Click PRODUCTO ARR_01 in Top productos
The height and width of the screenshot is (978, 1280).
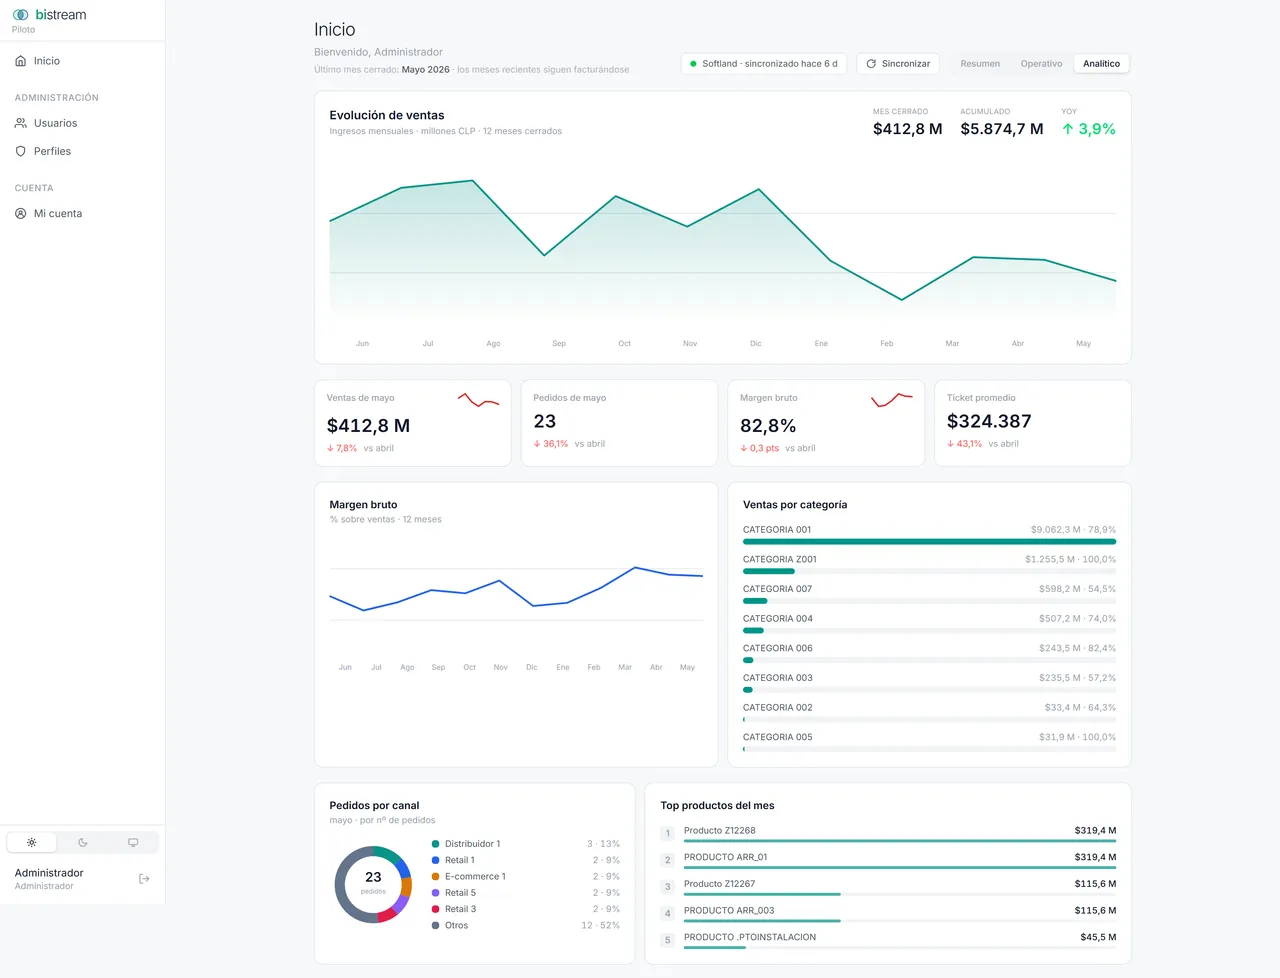point(725,857)
